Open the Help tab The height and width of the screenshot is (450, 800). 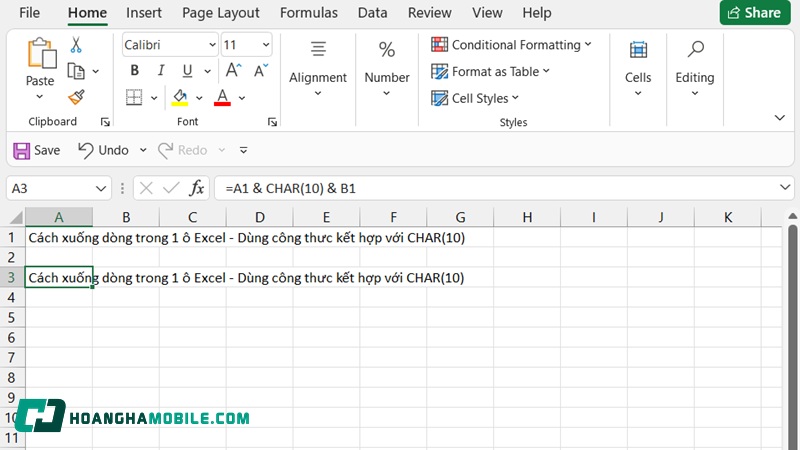click(537, 13)
